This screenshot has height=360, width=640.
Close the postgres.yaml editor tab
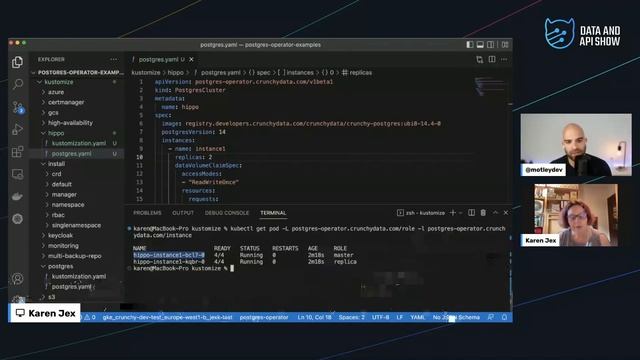[x=191, y=60]
